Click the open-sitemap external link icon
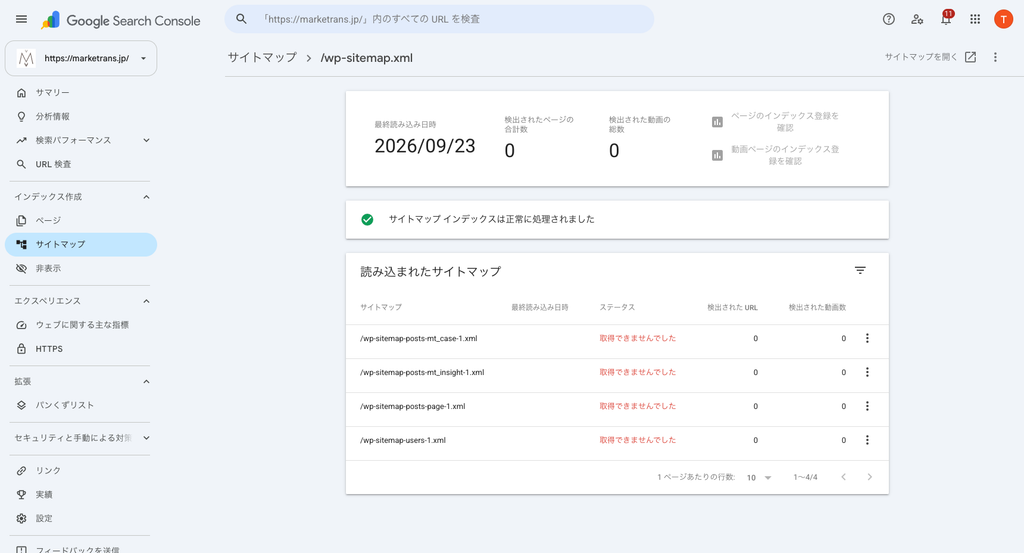 pyautogui.click(x=970, y=57)
